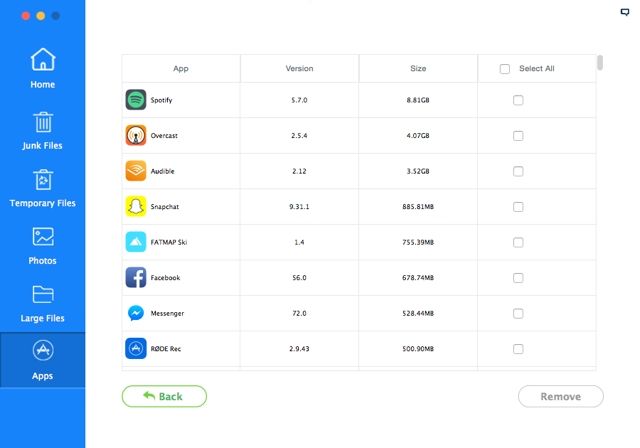Click the Remove button

pyautogui.click(x=560, y=396)
